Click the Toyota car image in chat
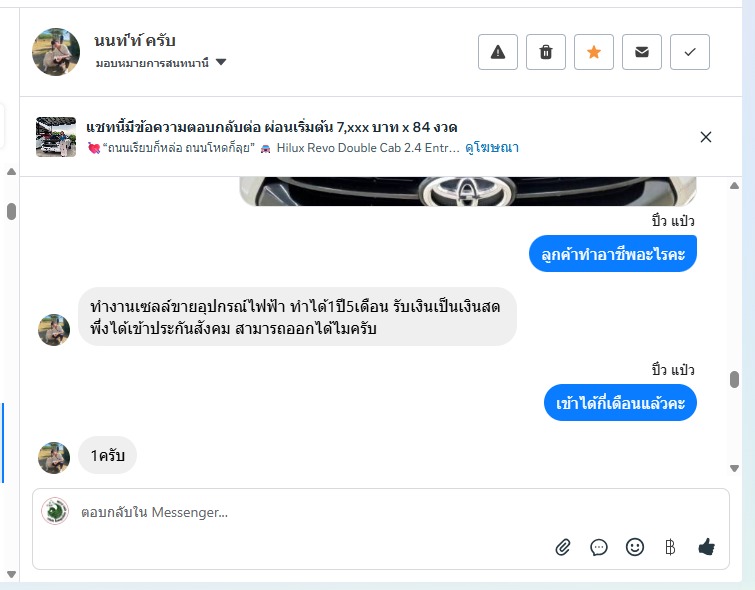 click(x=468, y=191)
